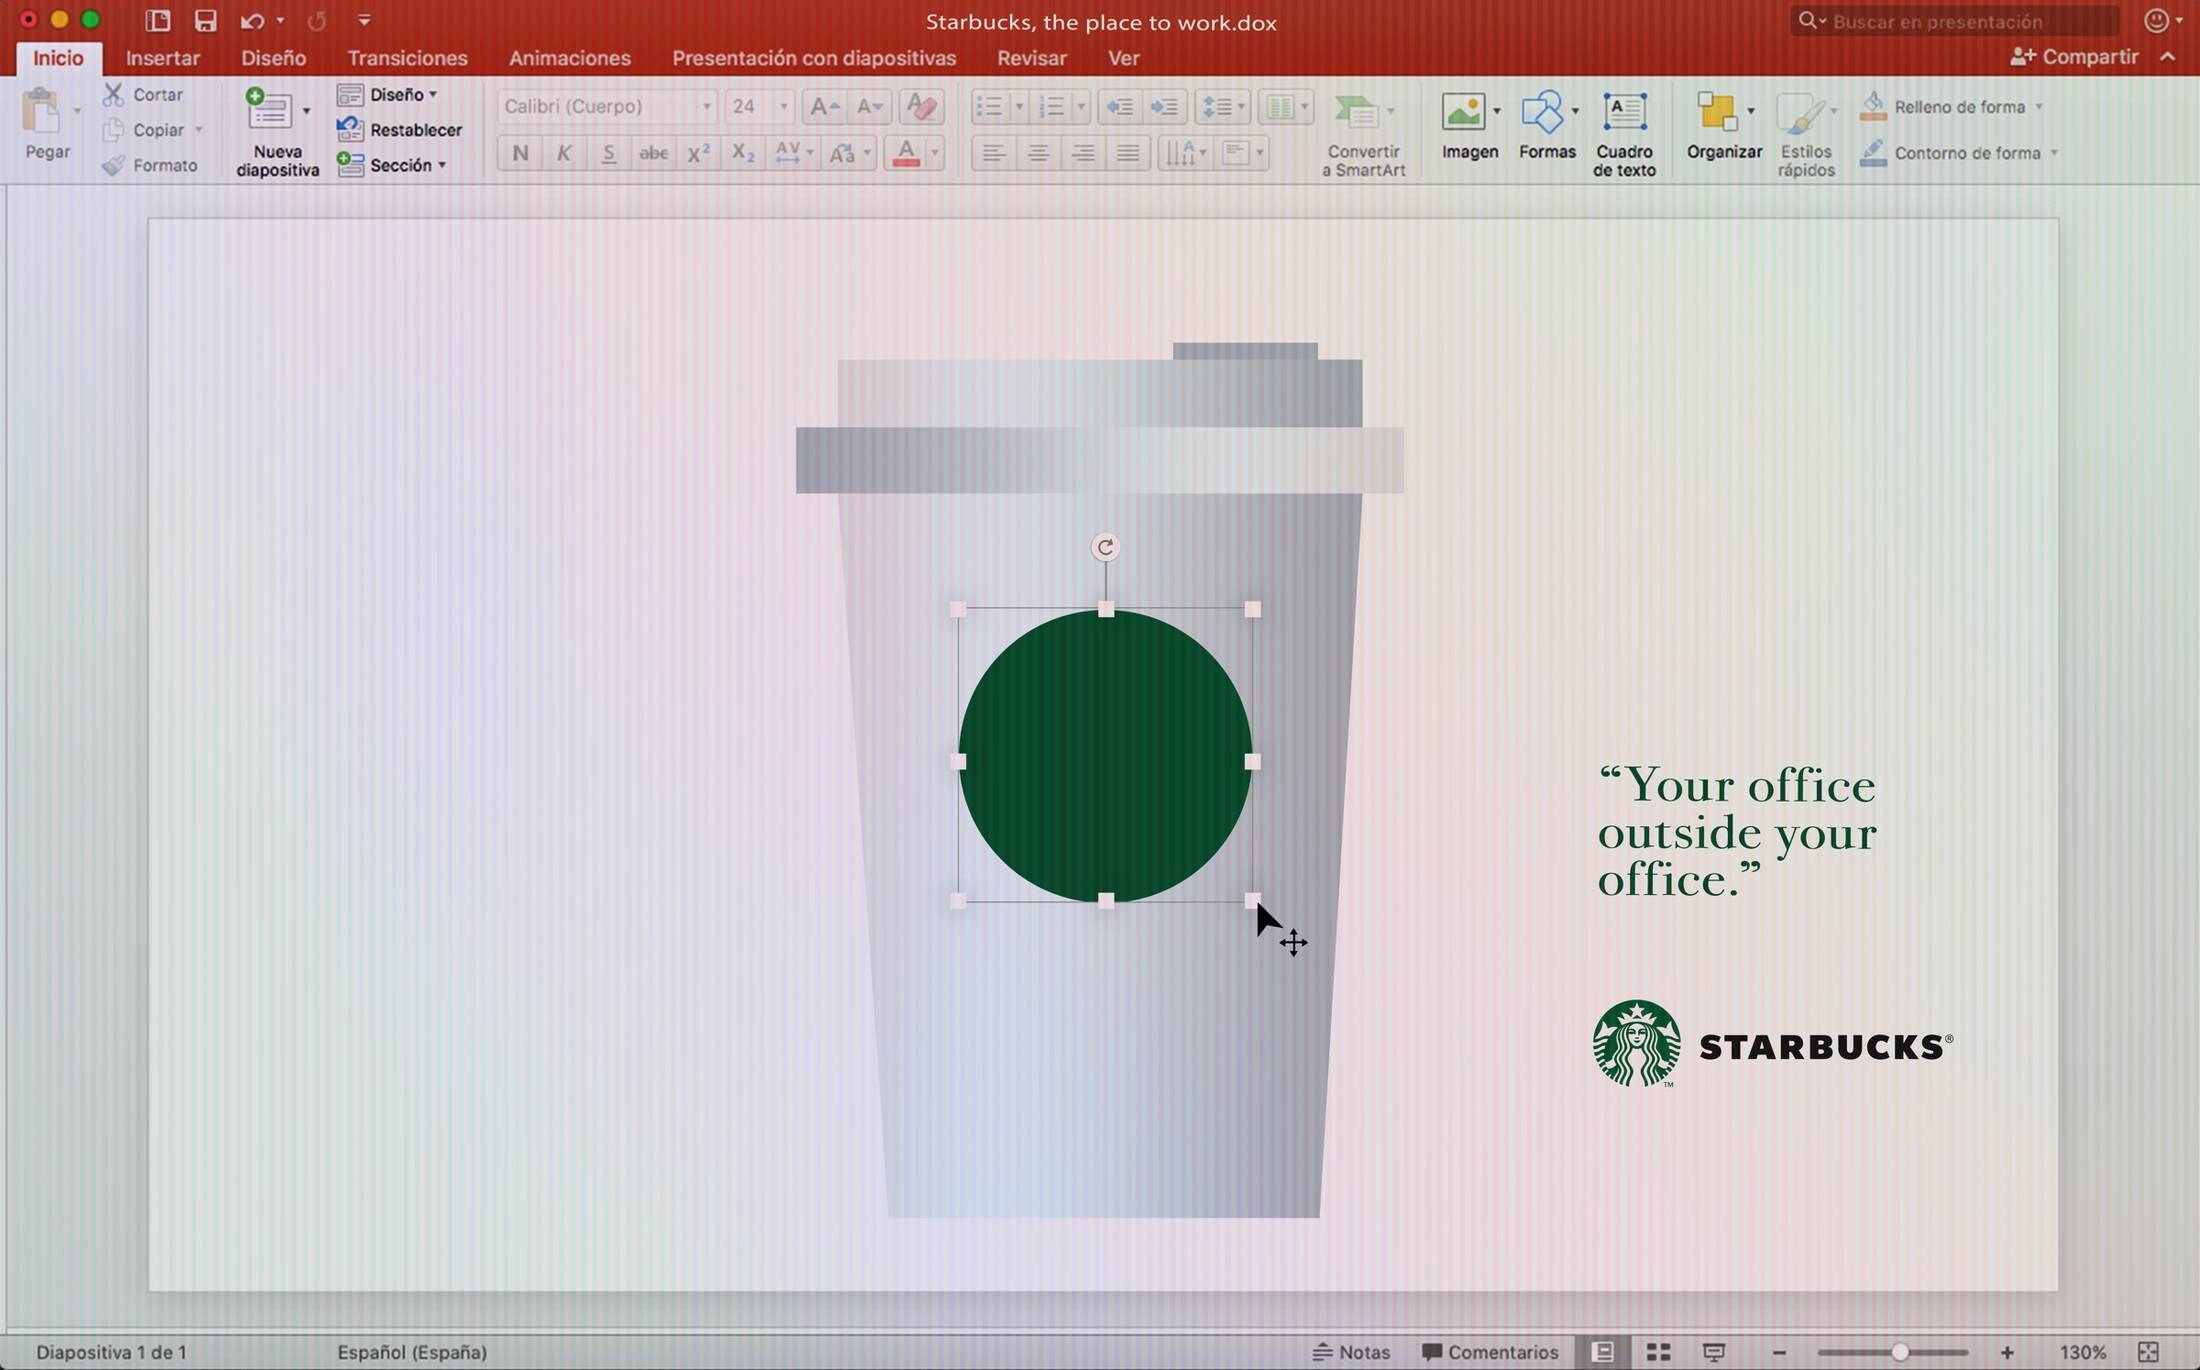2200x1370 pixels.
Task: Click the save disk icon in title bar
Action: point(205,21)
